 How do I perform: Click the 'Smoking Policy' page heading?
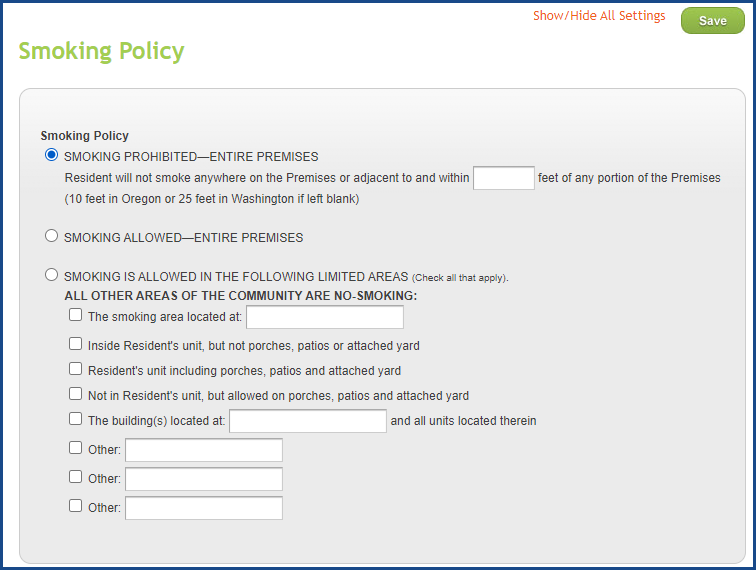[x=101, y=52]
